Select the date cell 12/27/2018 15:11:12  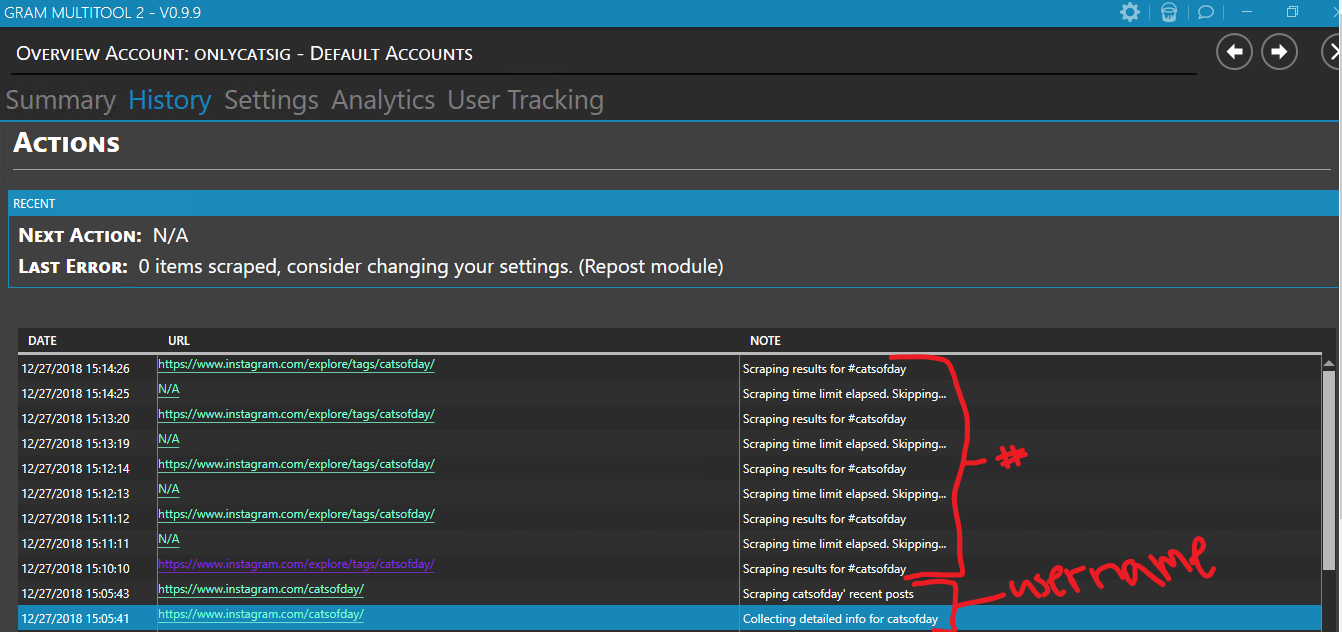tap(76, 519)
